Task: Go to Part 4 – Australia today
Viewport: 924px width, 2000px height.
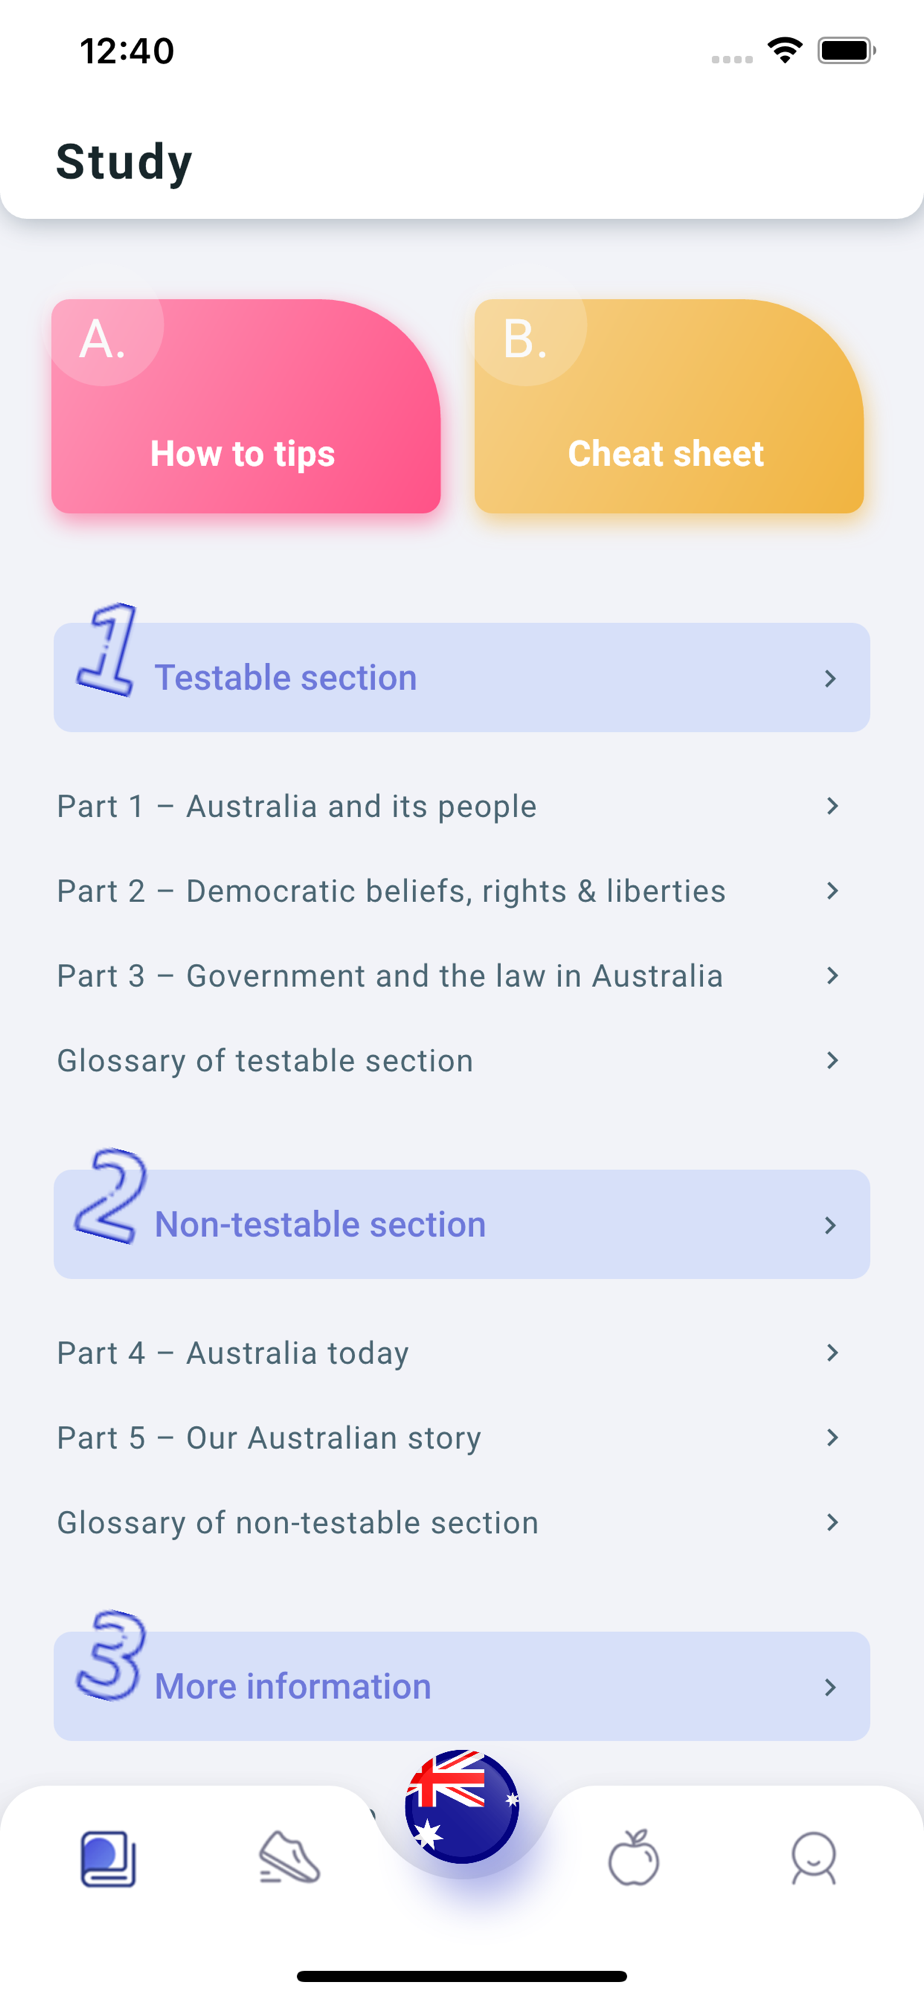Action: click(233, 1353)
